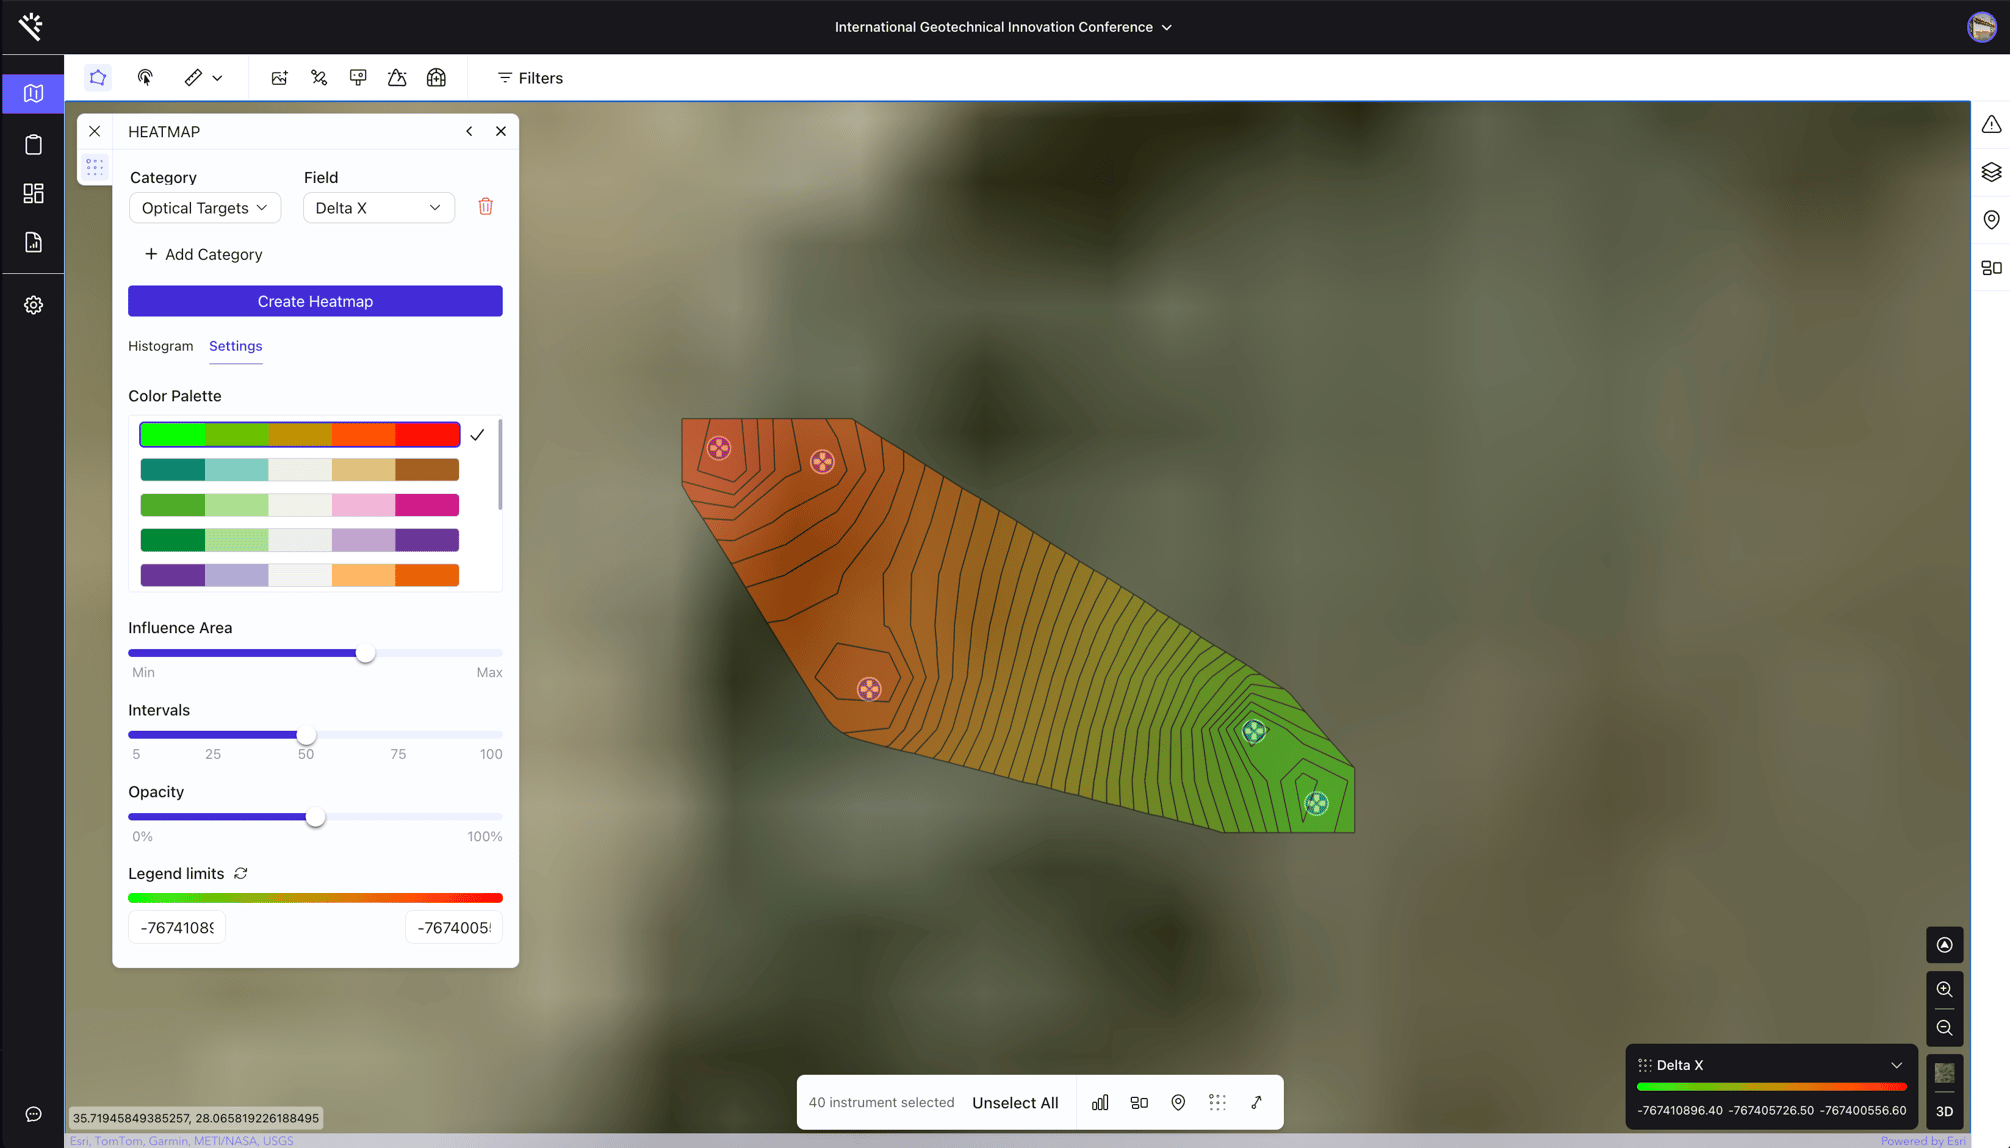
Task: Zoom in on the map
Action: tap(1944, 990)
